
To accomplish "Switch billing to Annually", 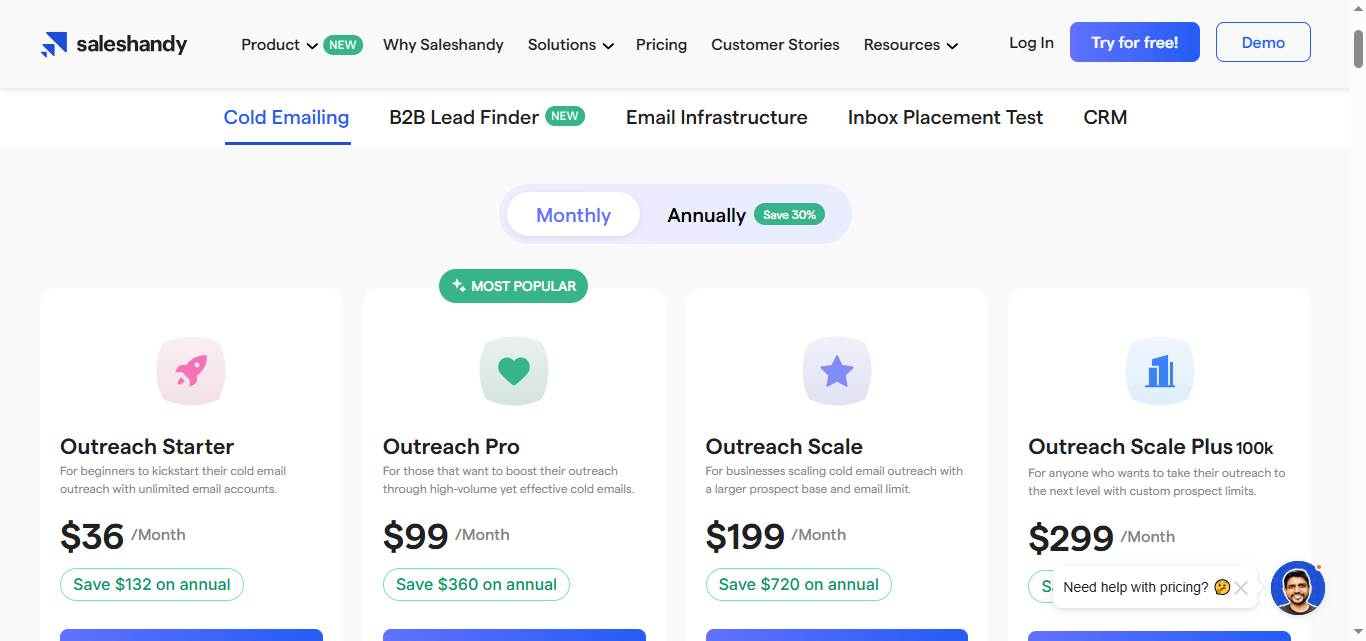I will pyautogui.click(x=706, y=214).
